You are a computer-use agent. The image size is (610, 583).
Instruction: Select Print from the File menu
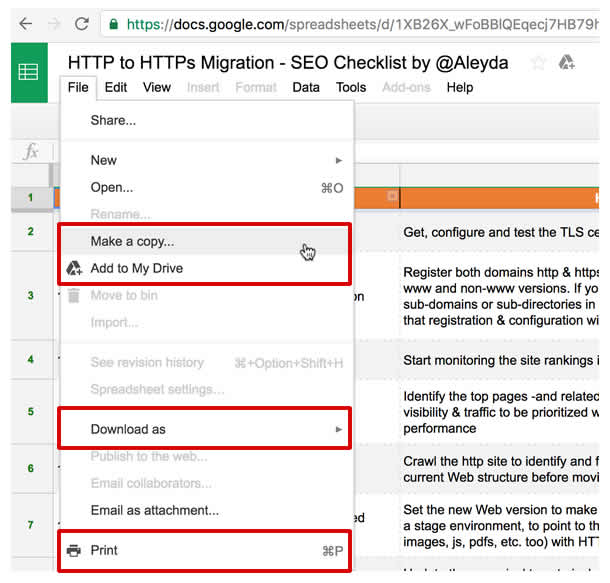[205, 550]
